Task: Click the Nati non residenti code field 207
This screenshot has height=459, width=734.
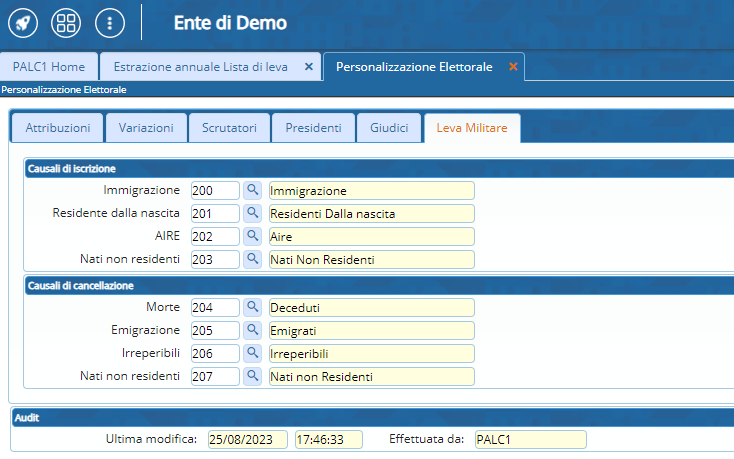Action: (x=214, y=377)
